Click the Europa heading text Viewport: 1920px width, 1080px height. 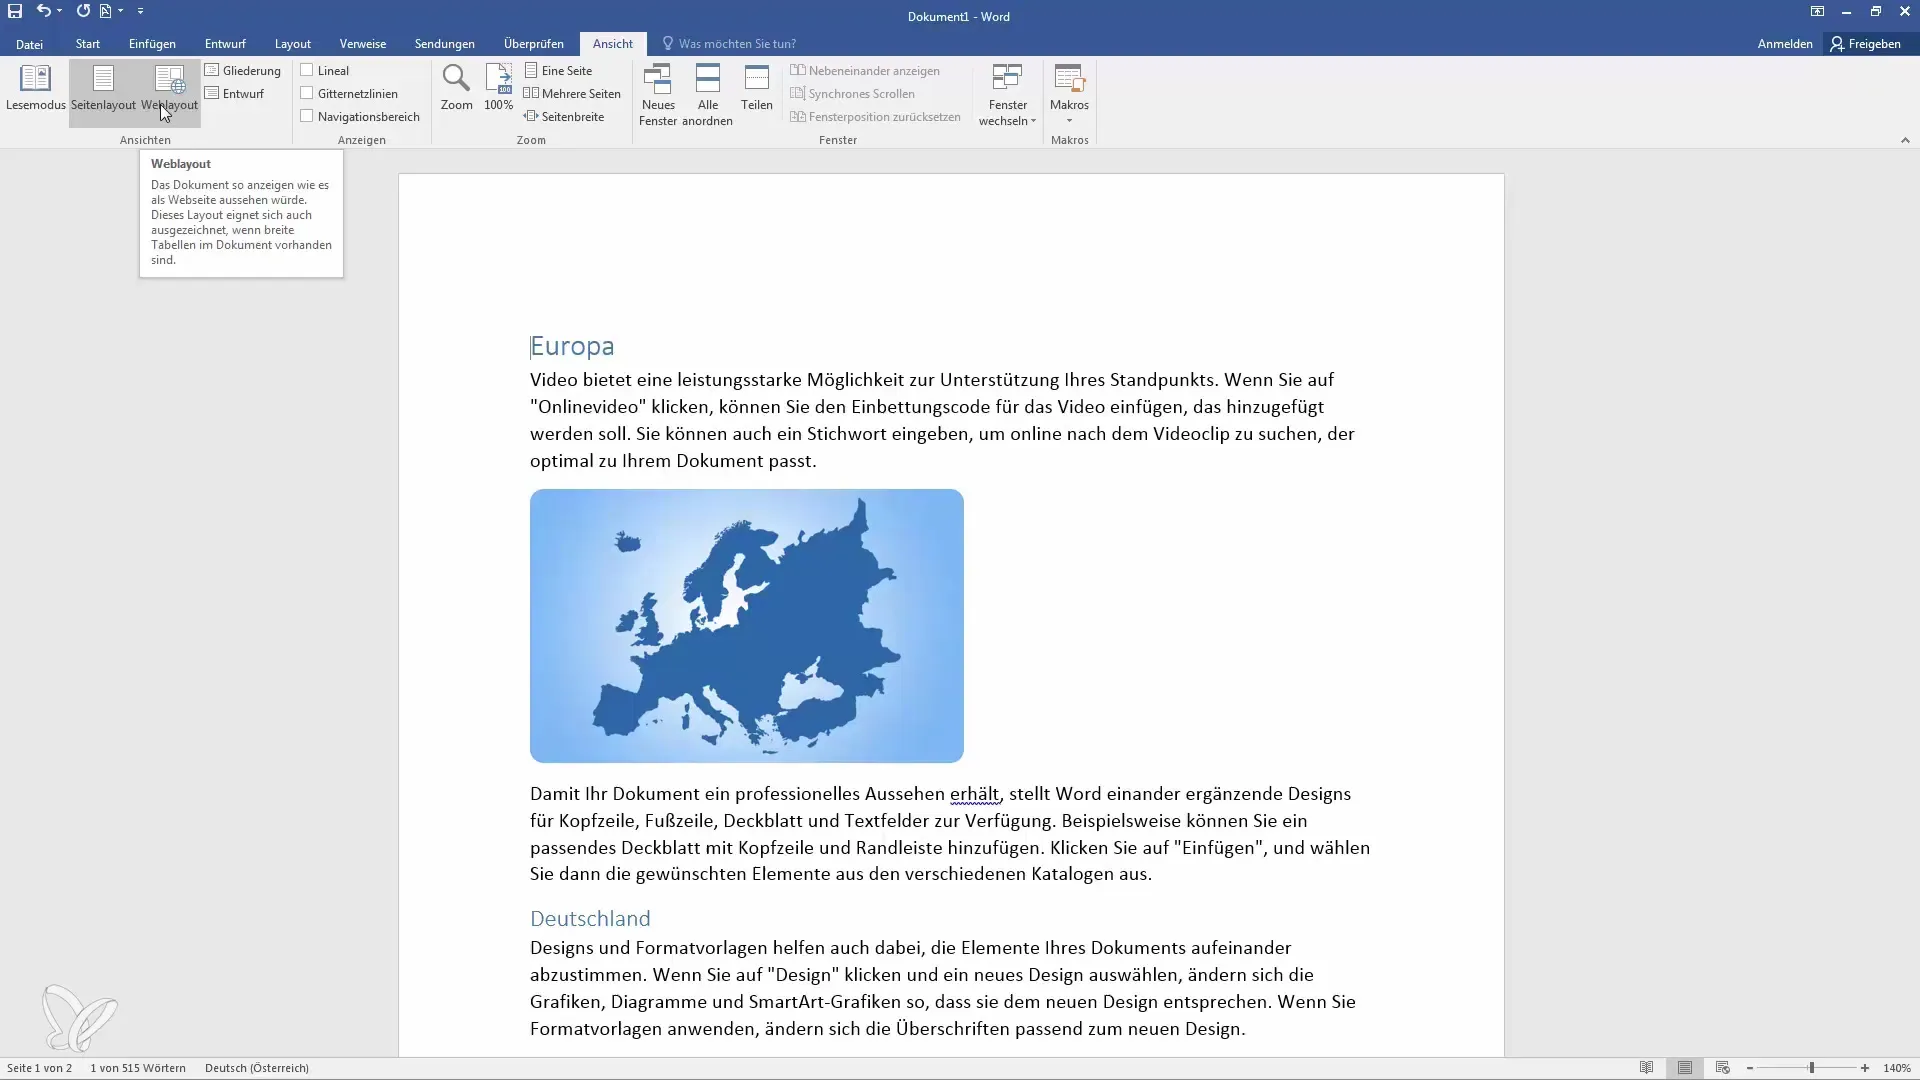pyautogui.click(x=572, y=346)
